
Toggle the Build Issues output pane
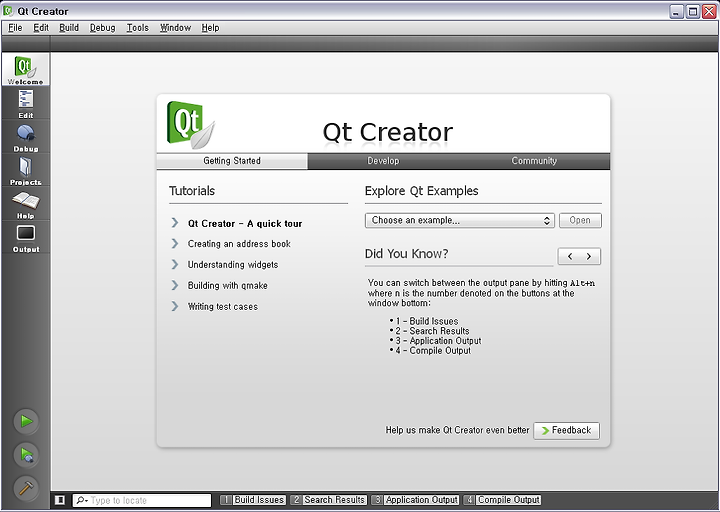tap(253, 500)
